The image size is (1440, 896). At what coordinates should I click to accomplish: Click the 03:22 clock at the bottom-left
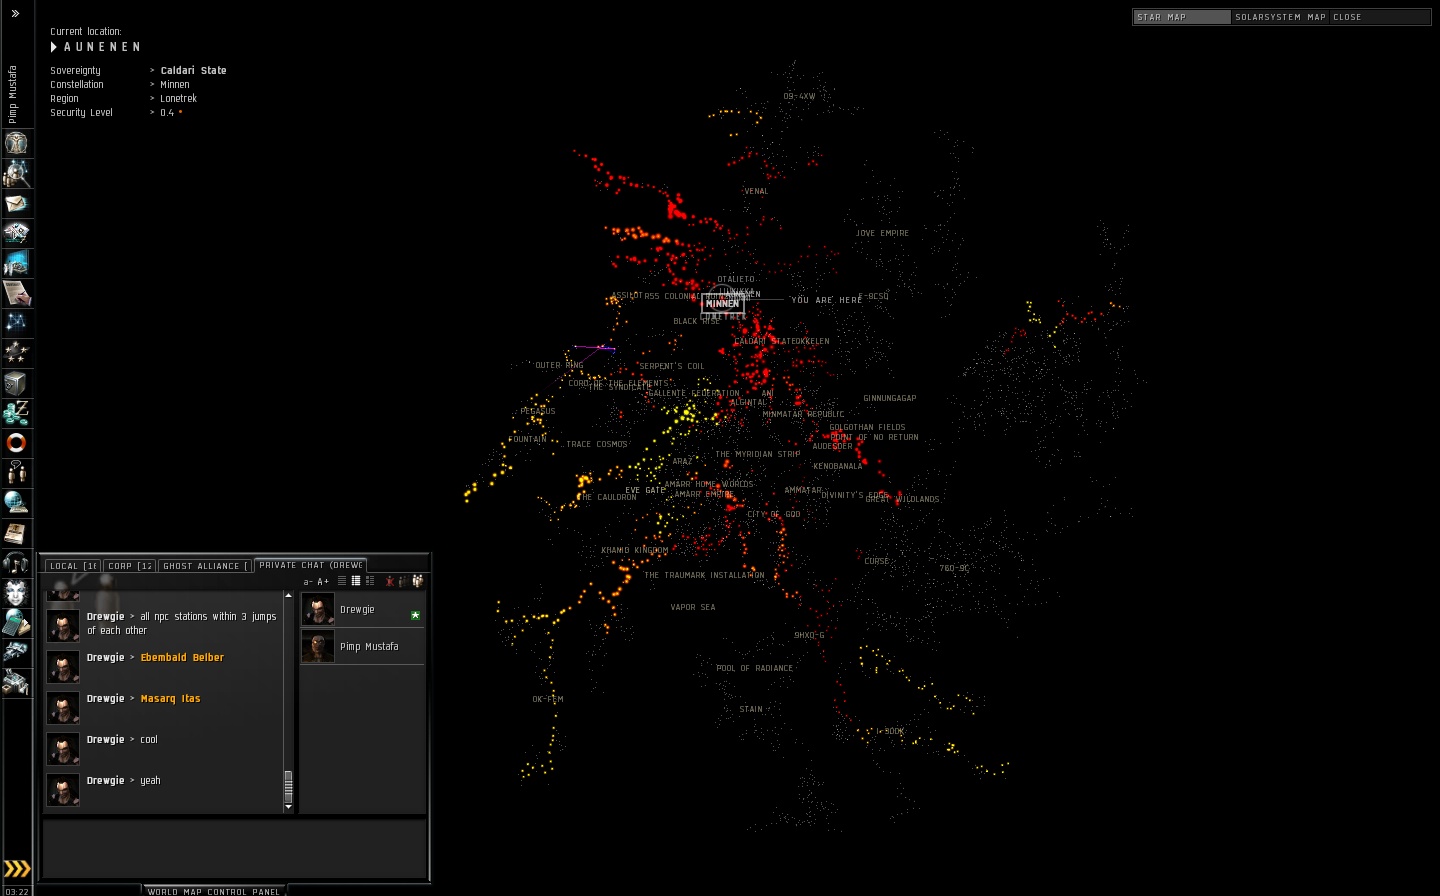(x=17, y=891)
